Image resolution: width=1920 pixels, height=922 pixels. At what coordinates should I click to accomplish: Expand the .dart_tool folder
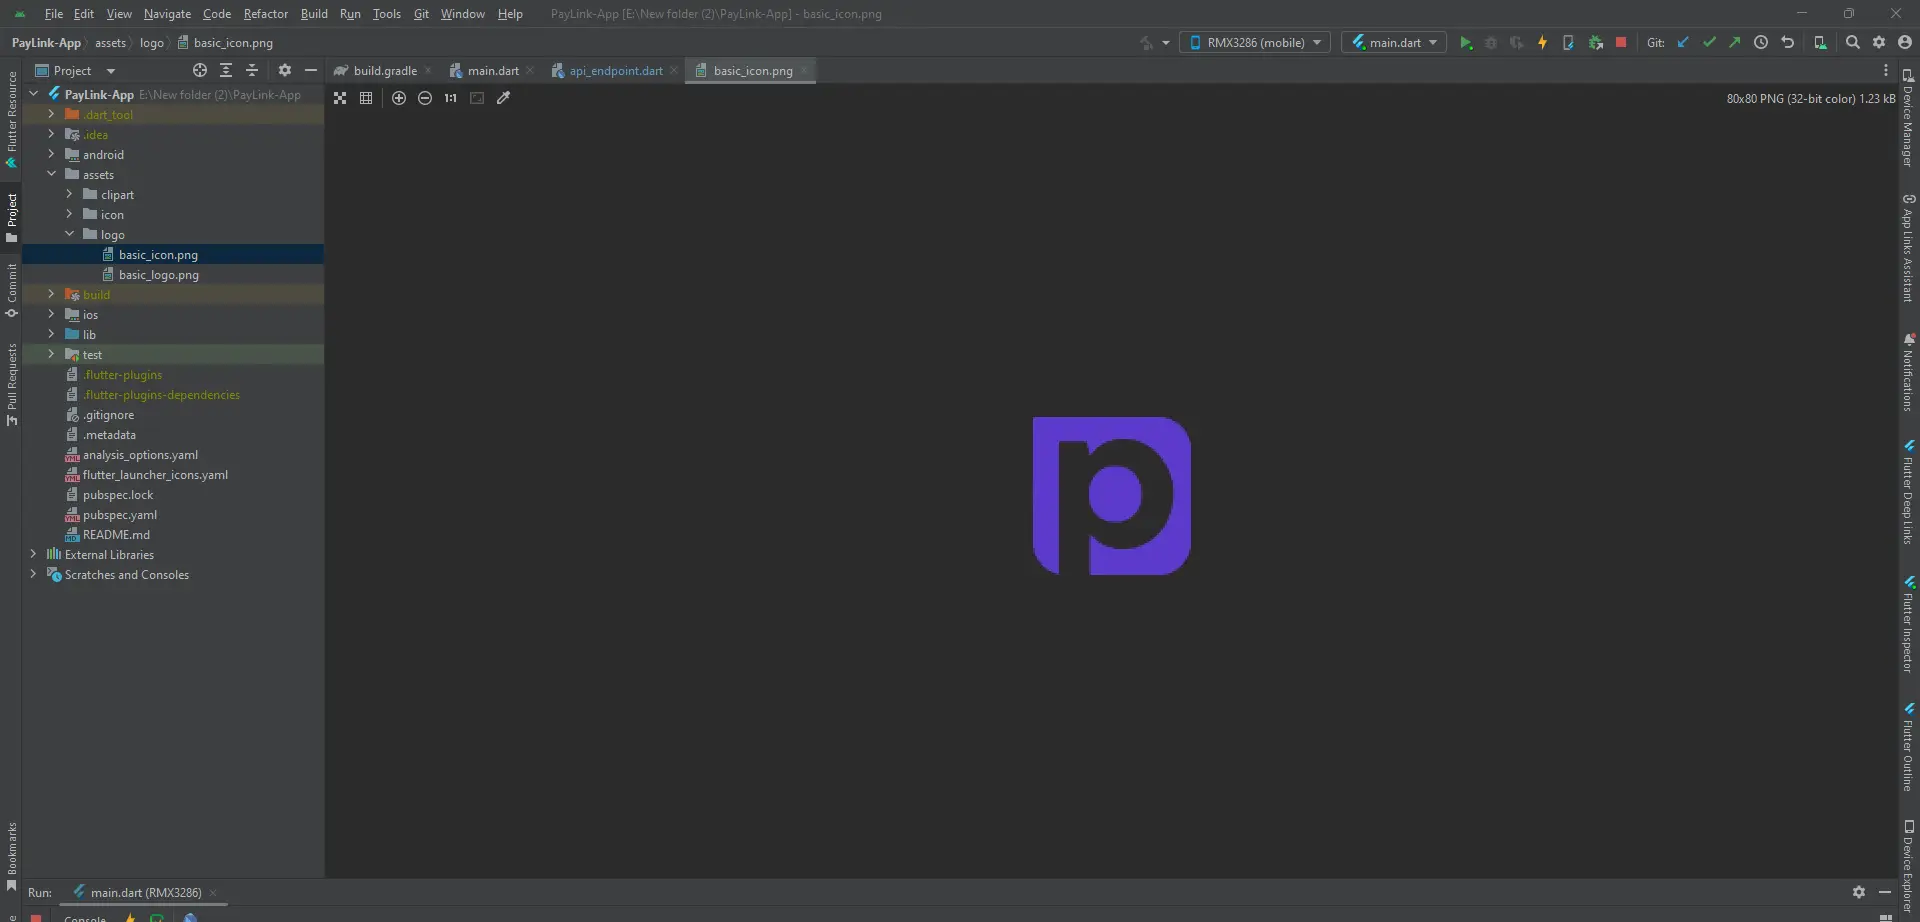pyautogui.click(x=51, y=114)
